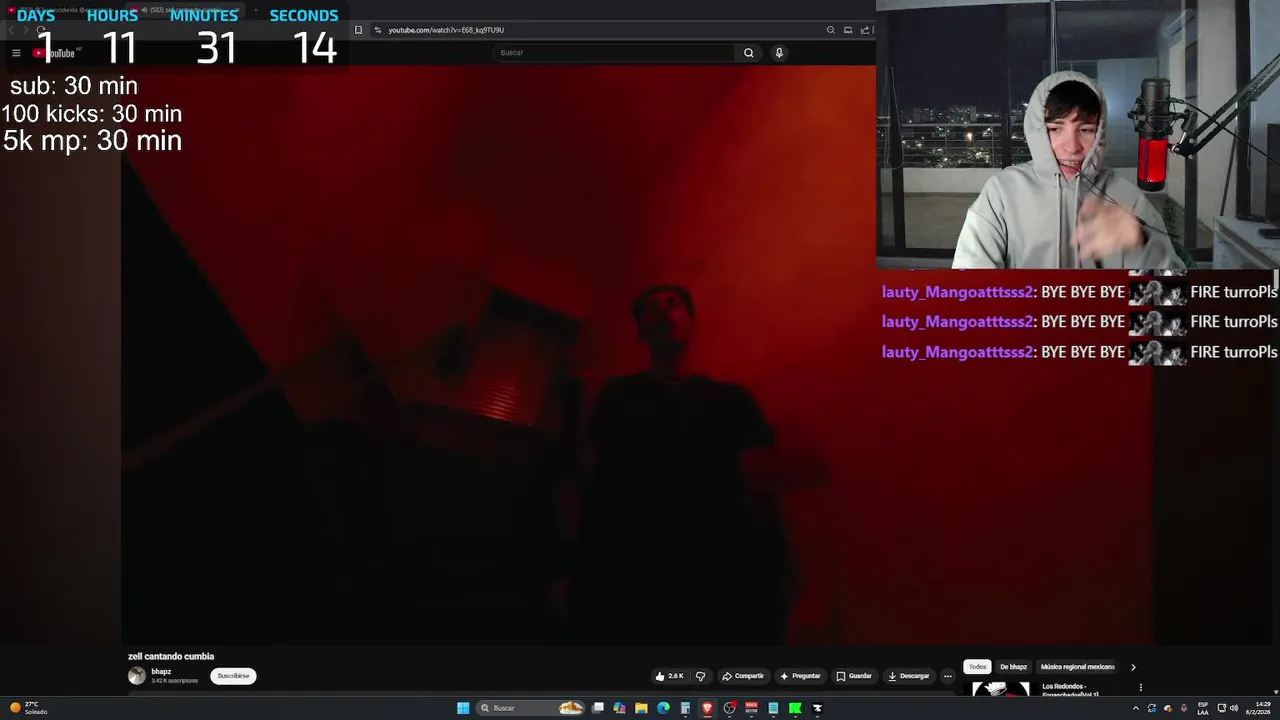Open the bhapz channel name link
Screen dimensions: 1280x720
tap(161, 672)
